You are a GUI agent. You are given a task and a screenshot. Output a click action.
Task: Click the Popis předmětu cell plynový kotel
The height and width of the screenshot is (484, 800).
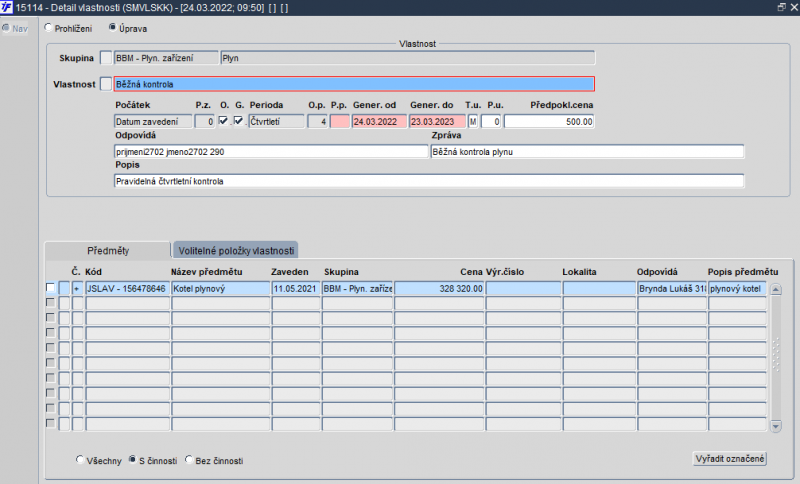[x=737, y=288]
